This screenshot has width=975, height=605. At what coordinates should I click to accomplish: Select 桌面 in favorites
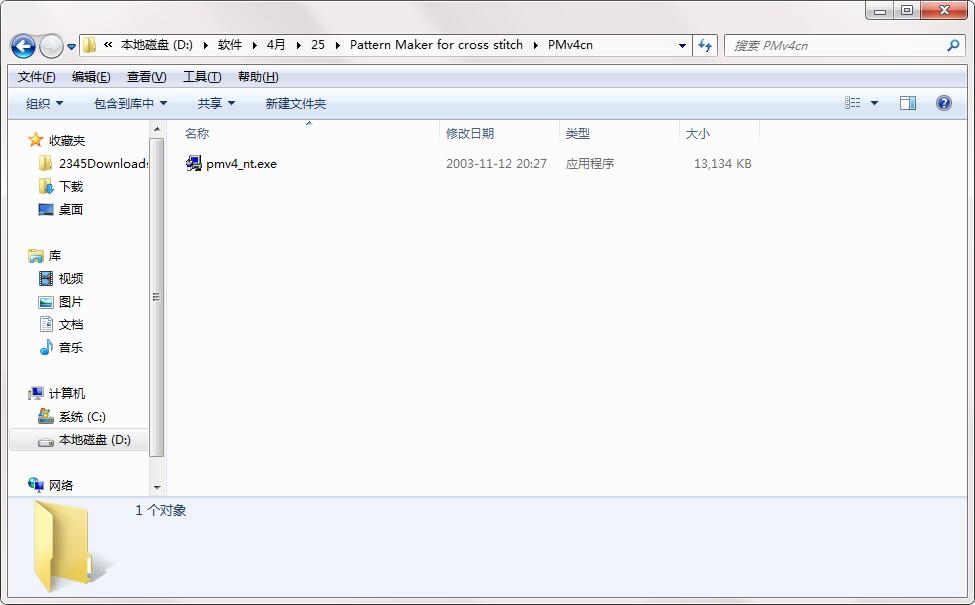tap(71, 210)
